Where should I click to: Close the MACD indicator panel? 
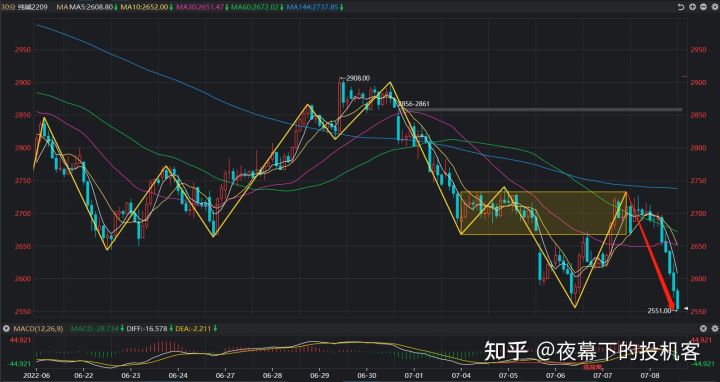click(x=703, y=328)
